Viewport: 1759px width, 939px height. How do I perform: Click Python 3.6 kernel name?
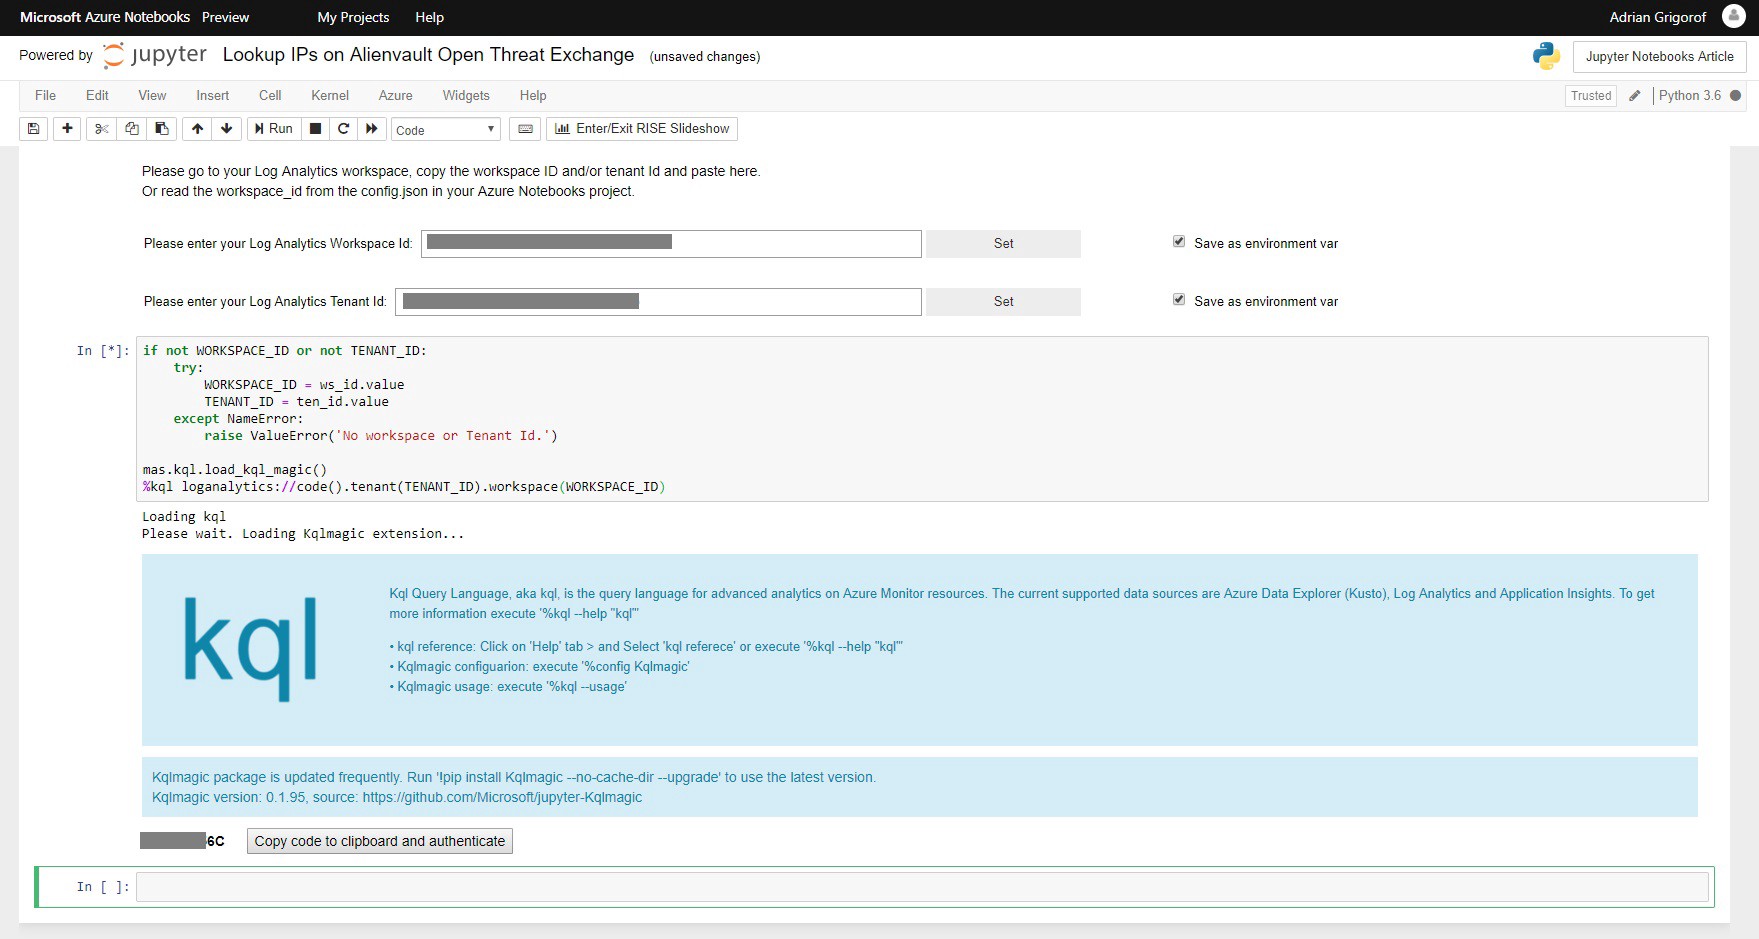coord(1689,96)
